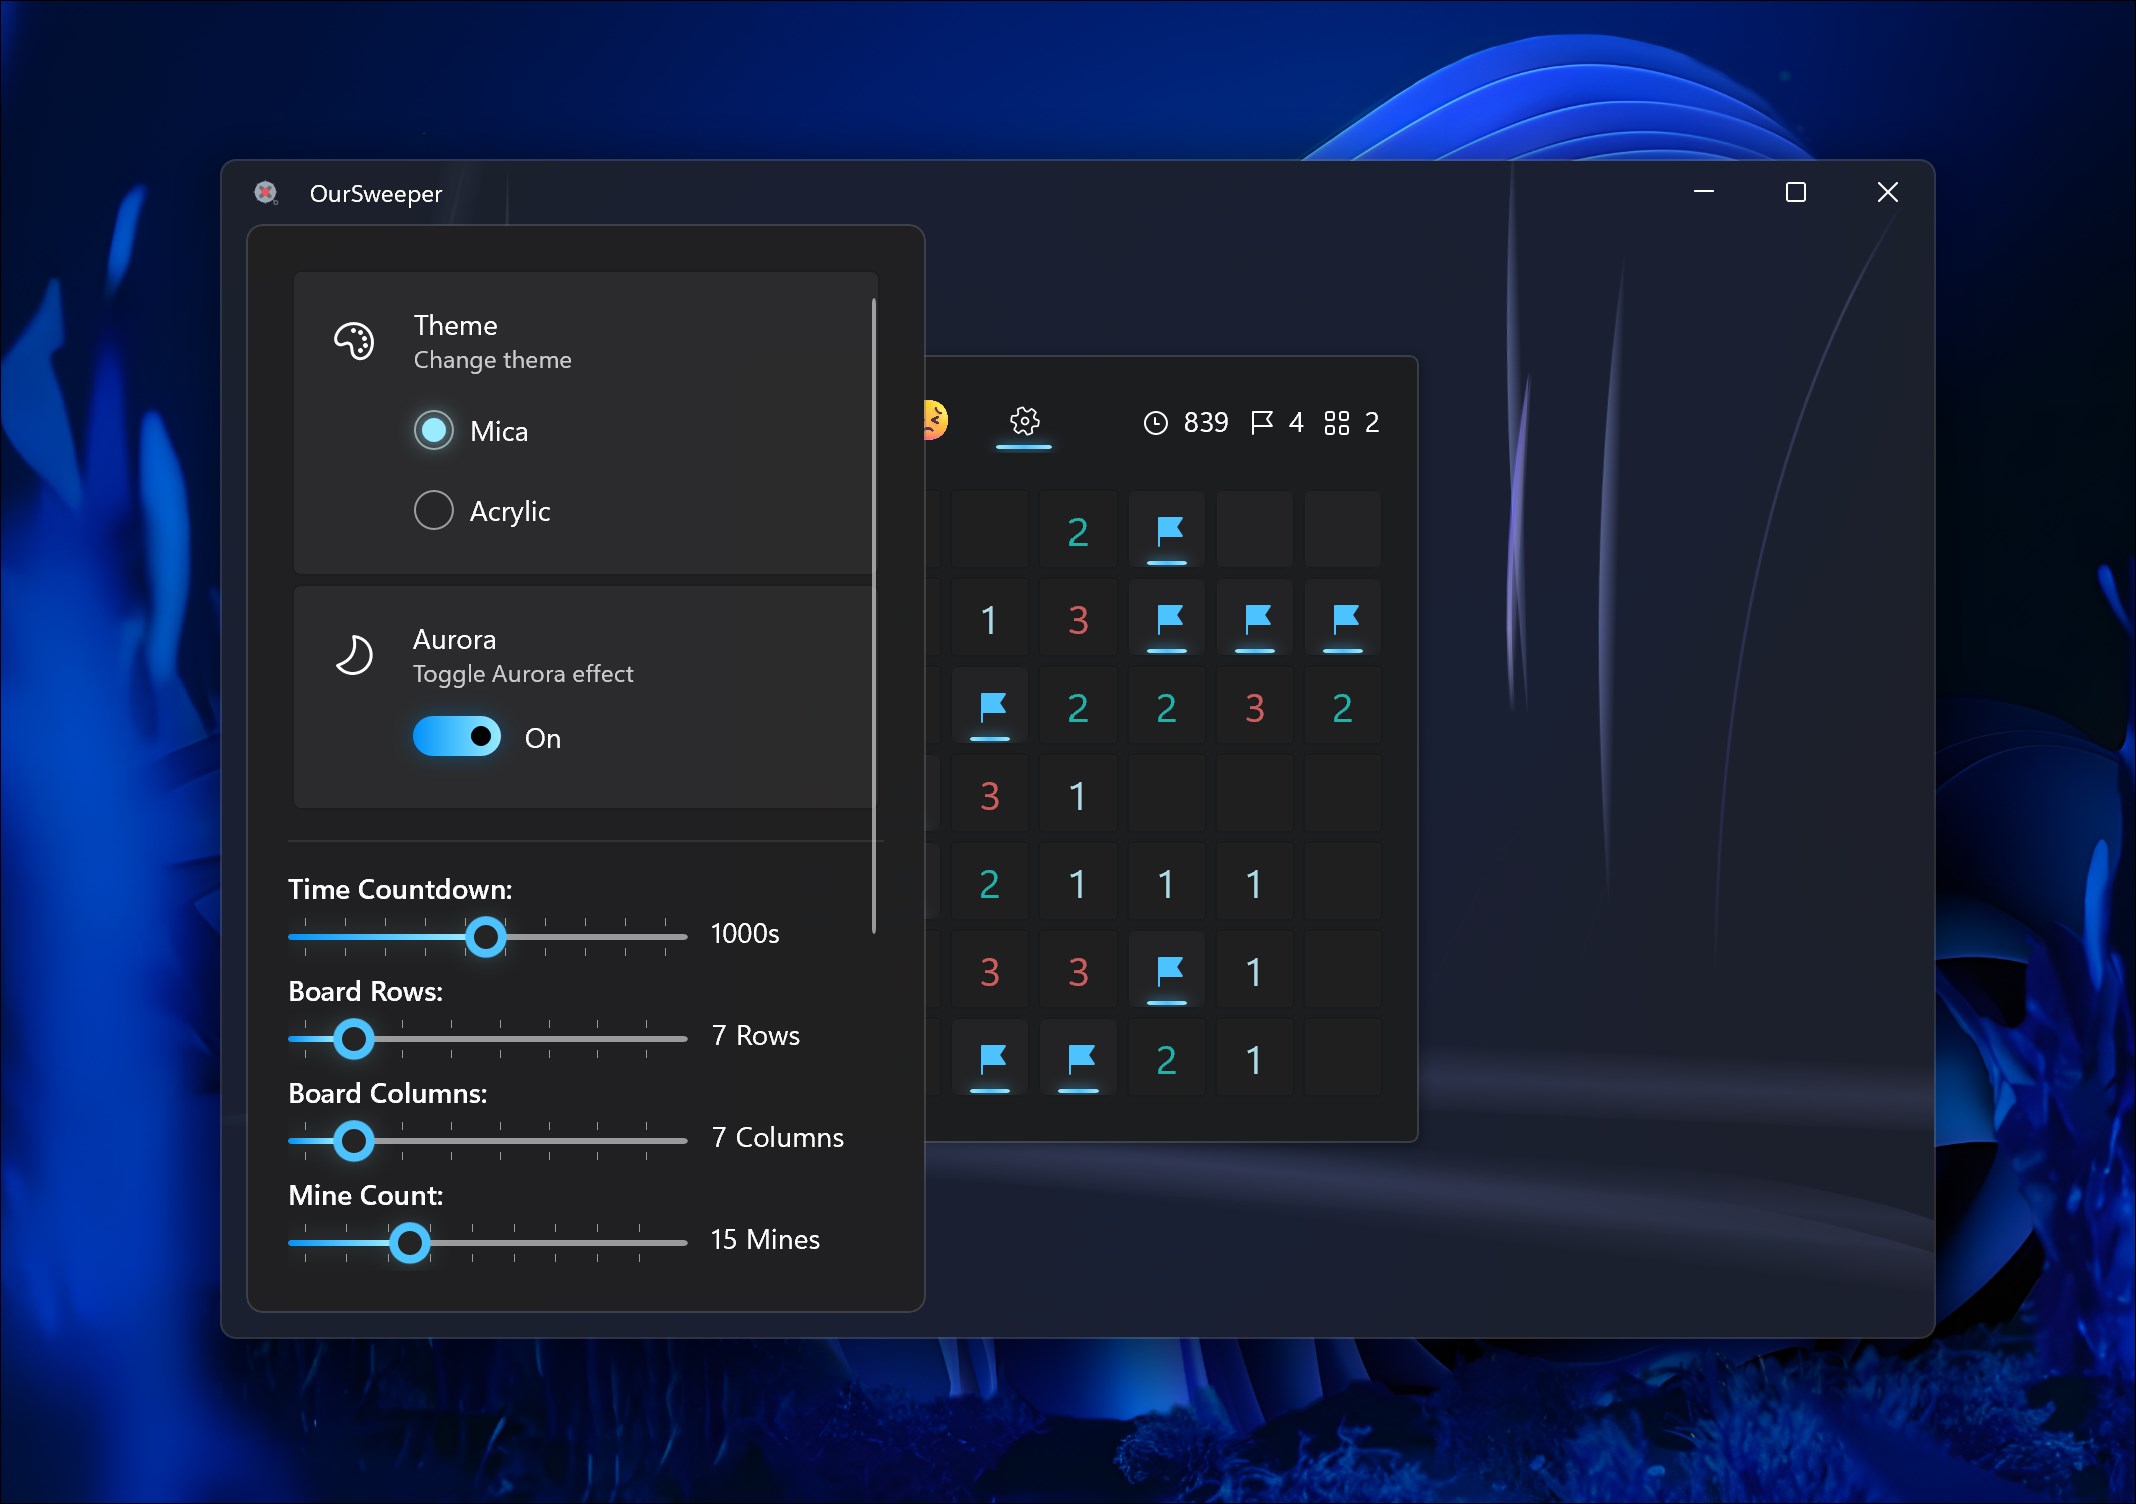Screen dimensions: 2136x1504
Task: Click the Board Columns slider handle
Action: click(x=353, y=1141)
